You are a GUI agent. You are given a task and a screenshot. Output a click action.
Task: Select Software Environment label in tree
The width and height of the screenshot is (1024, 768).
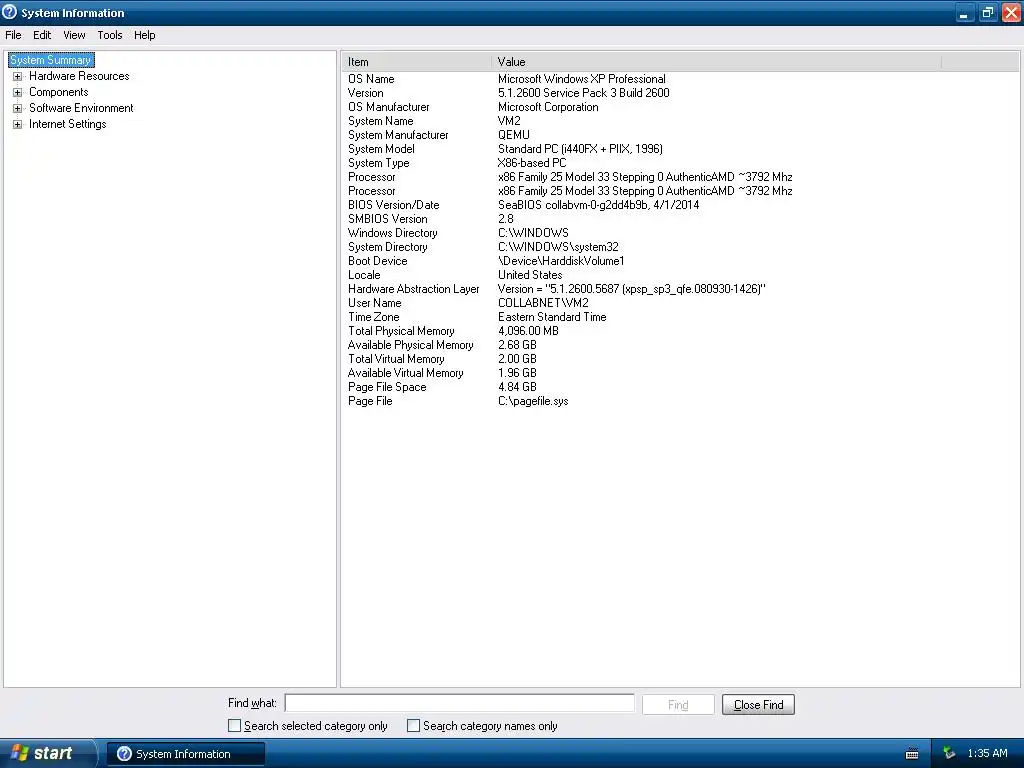click(81, 108)
